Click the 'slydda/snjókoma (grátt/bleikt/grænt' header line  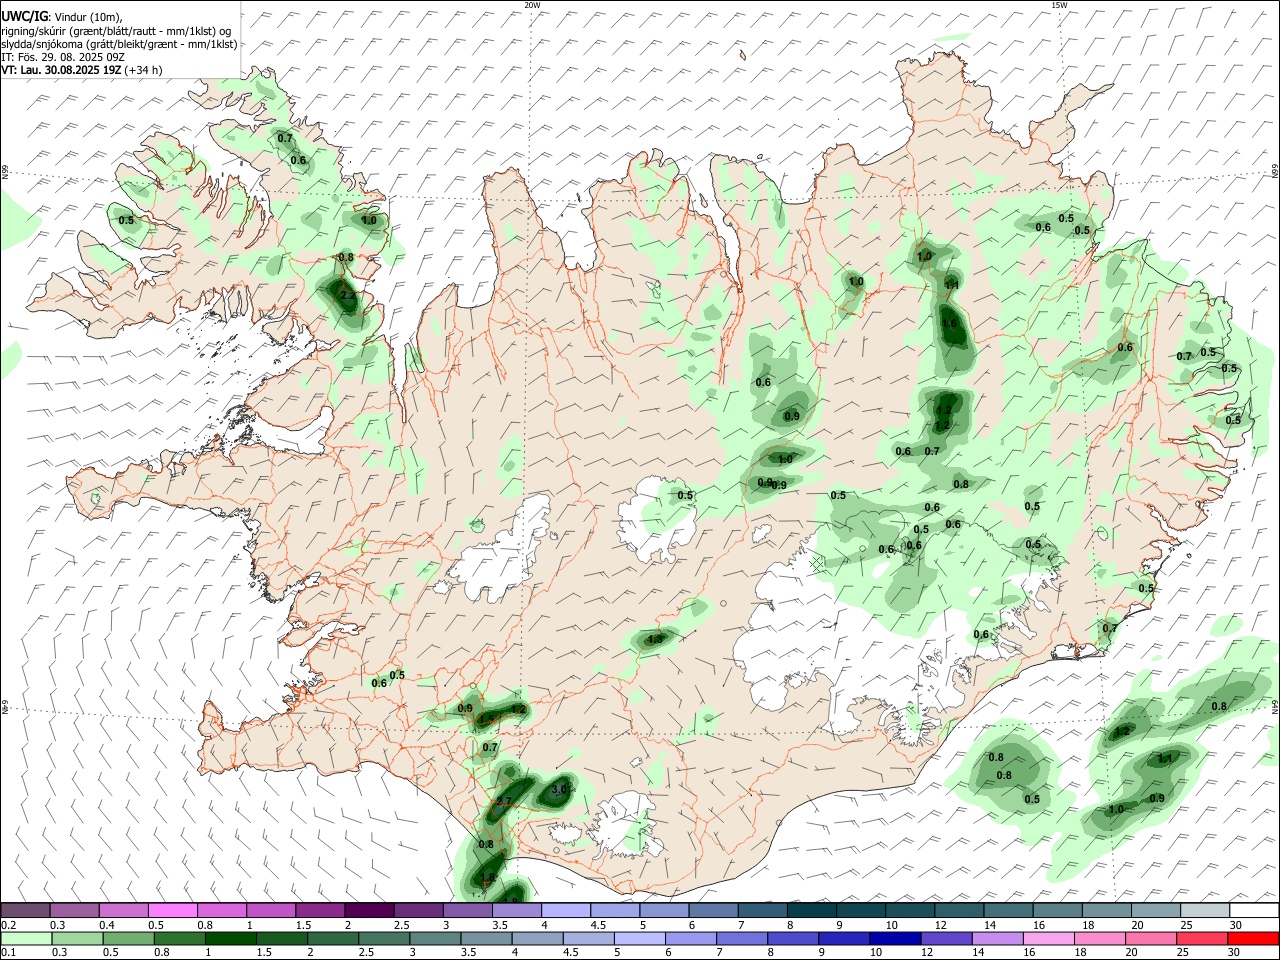pos(119,43)
